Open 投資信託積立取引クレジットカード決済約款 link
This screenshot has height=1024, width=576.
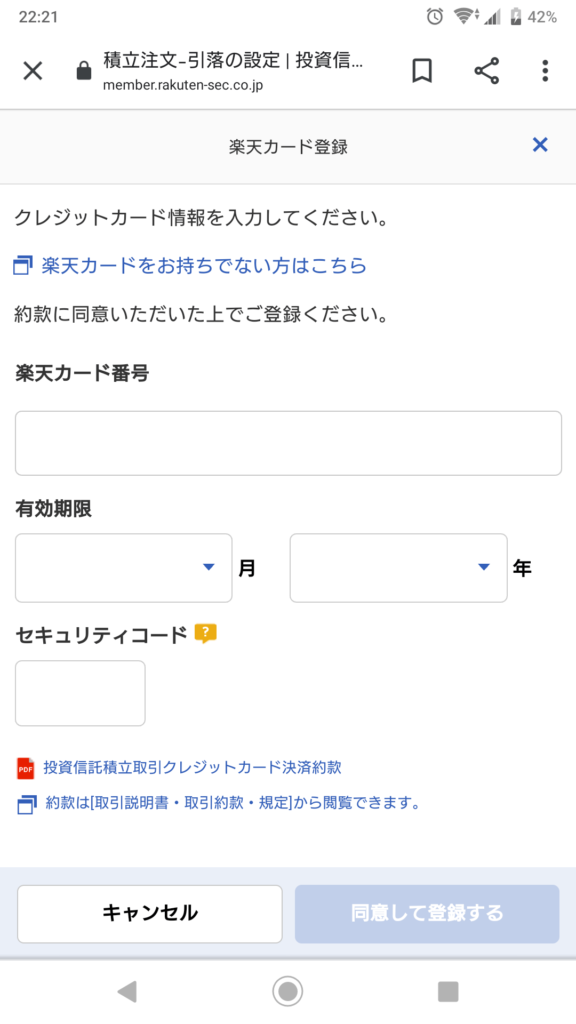(193, 767)
